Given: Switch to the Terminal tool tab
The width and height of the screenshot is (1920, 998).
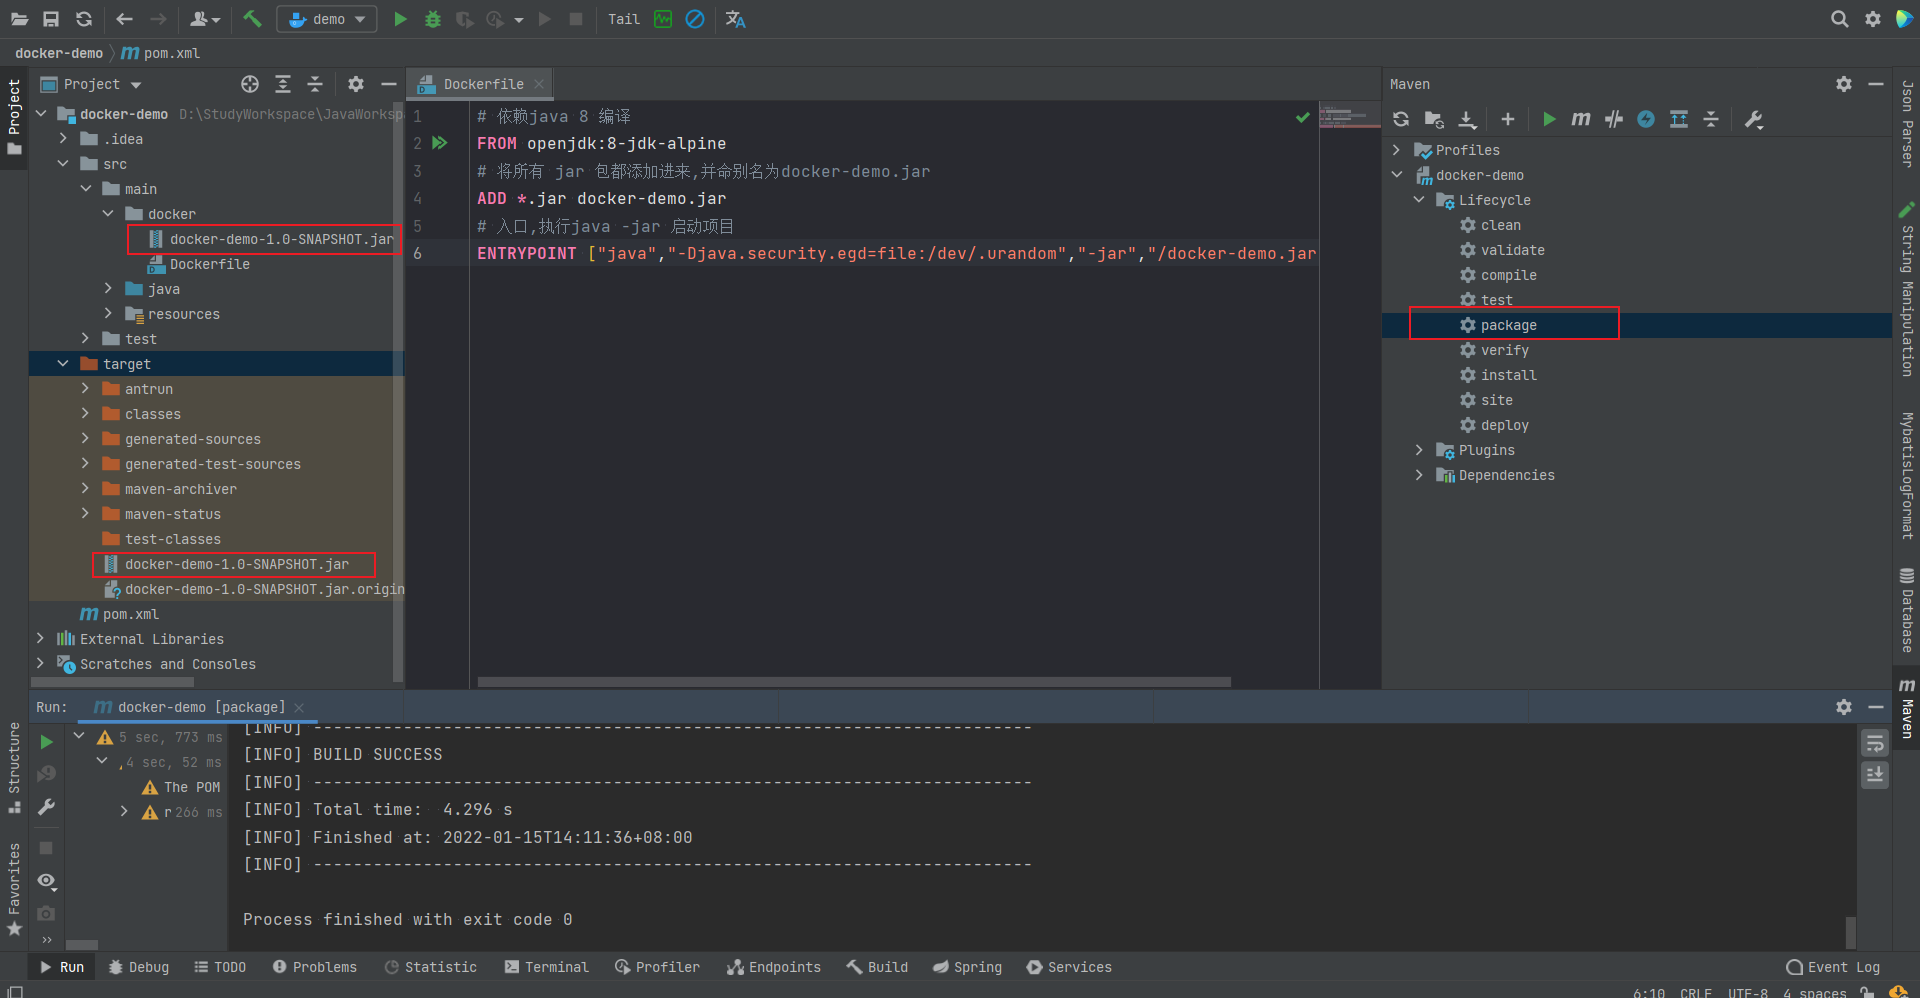Looking at the screenshot, I should pyautogui.click(x=546, y=967).
